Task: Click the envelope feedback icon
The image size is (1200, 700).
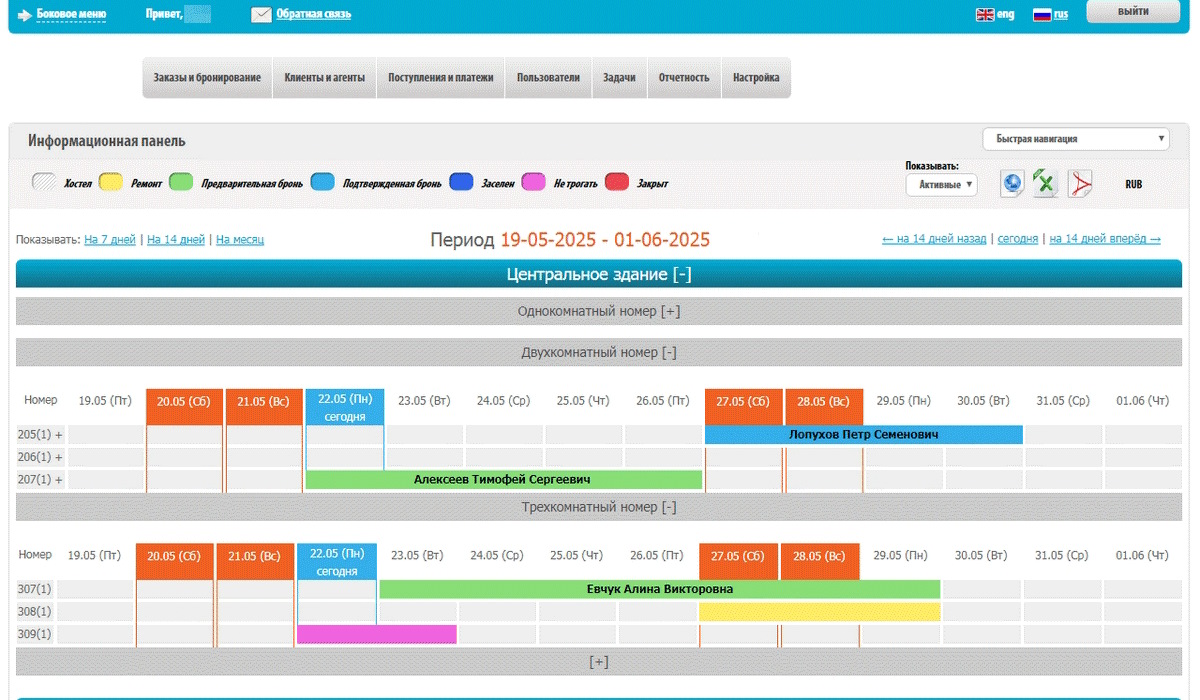Action: [x=261, y=14]
